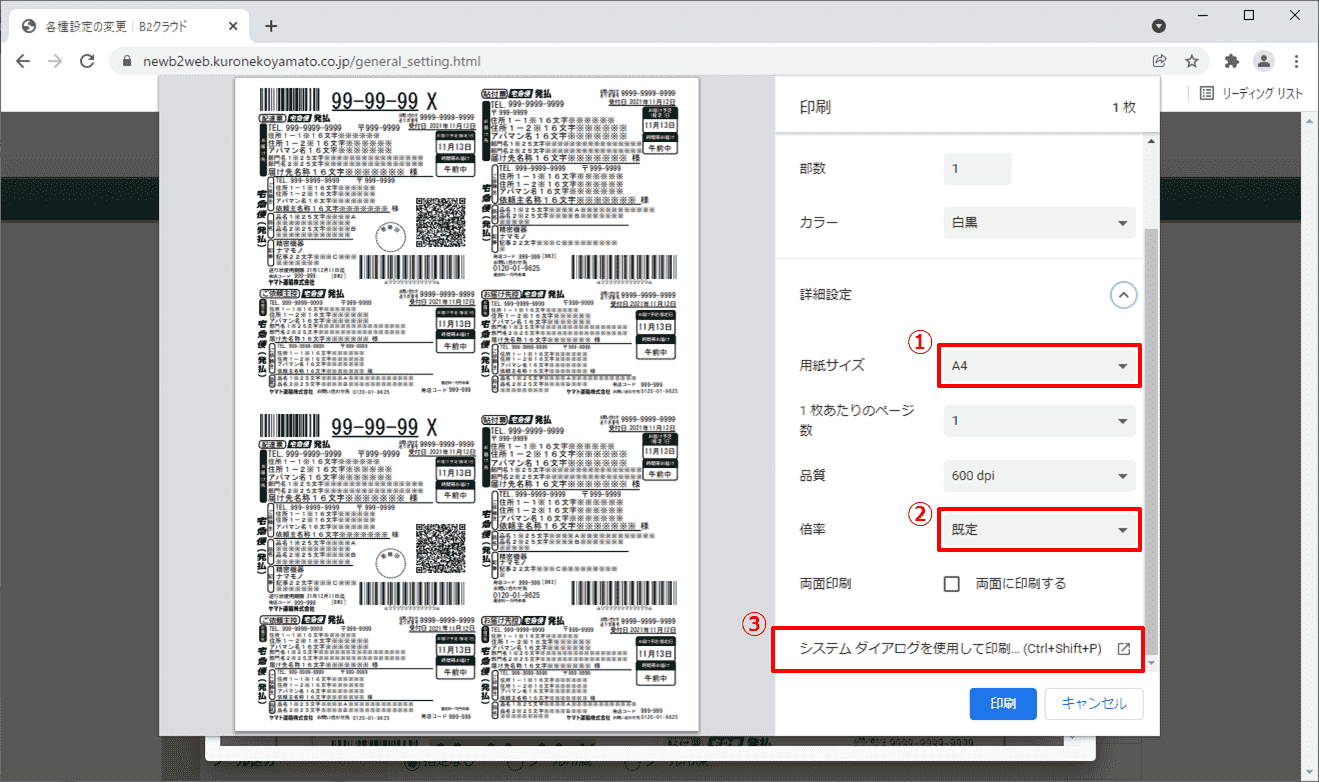Collapse 詳細設定 with the chevron
This screenshot has width=1319, height=782.
(x=1123, y=295)
